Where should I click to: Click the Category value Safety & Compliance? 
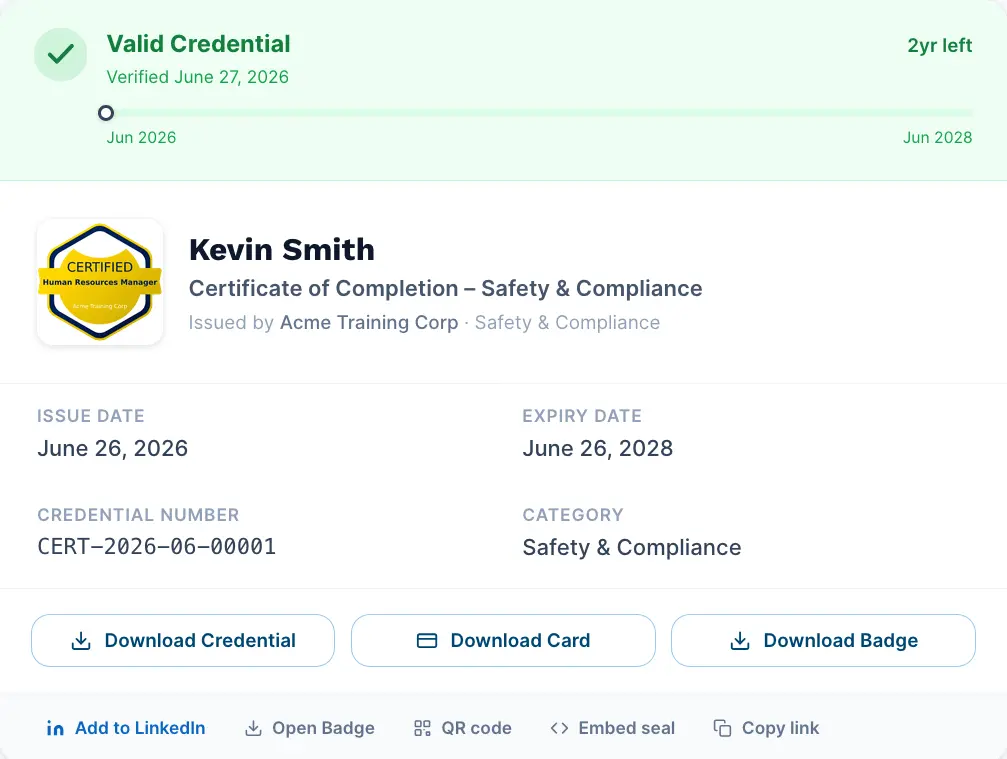point(632,548)
